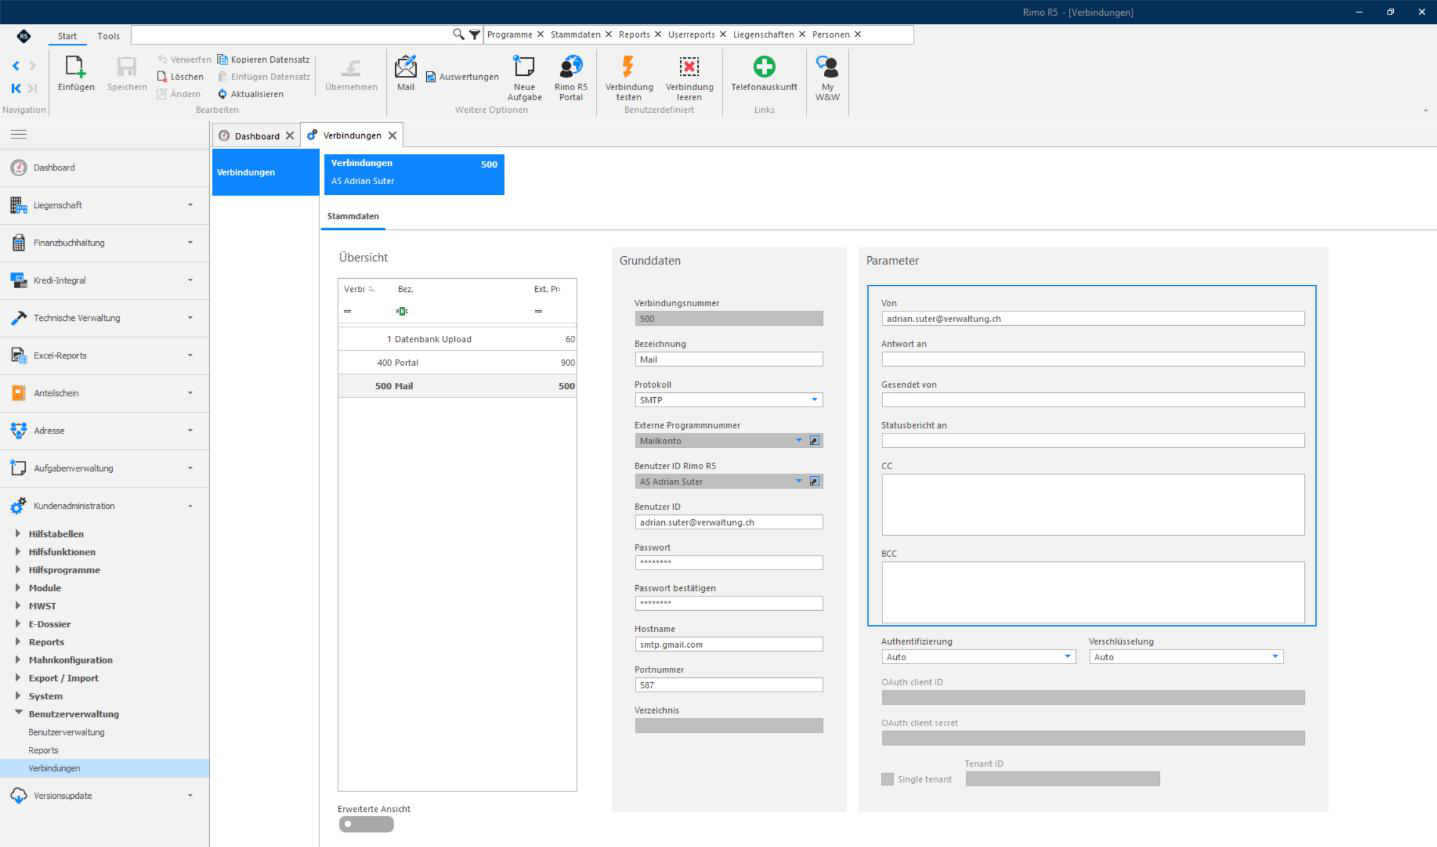Click the Dashboard sidebar icon
Viewport: 1437px width, 847px height.
coord(18,168)
